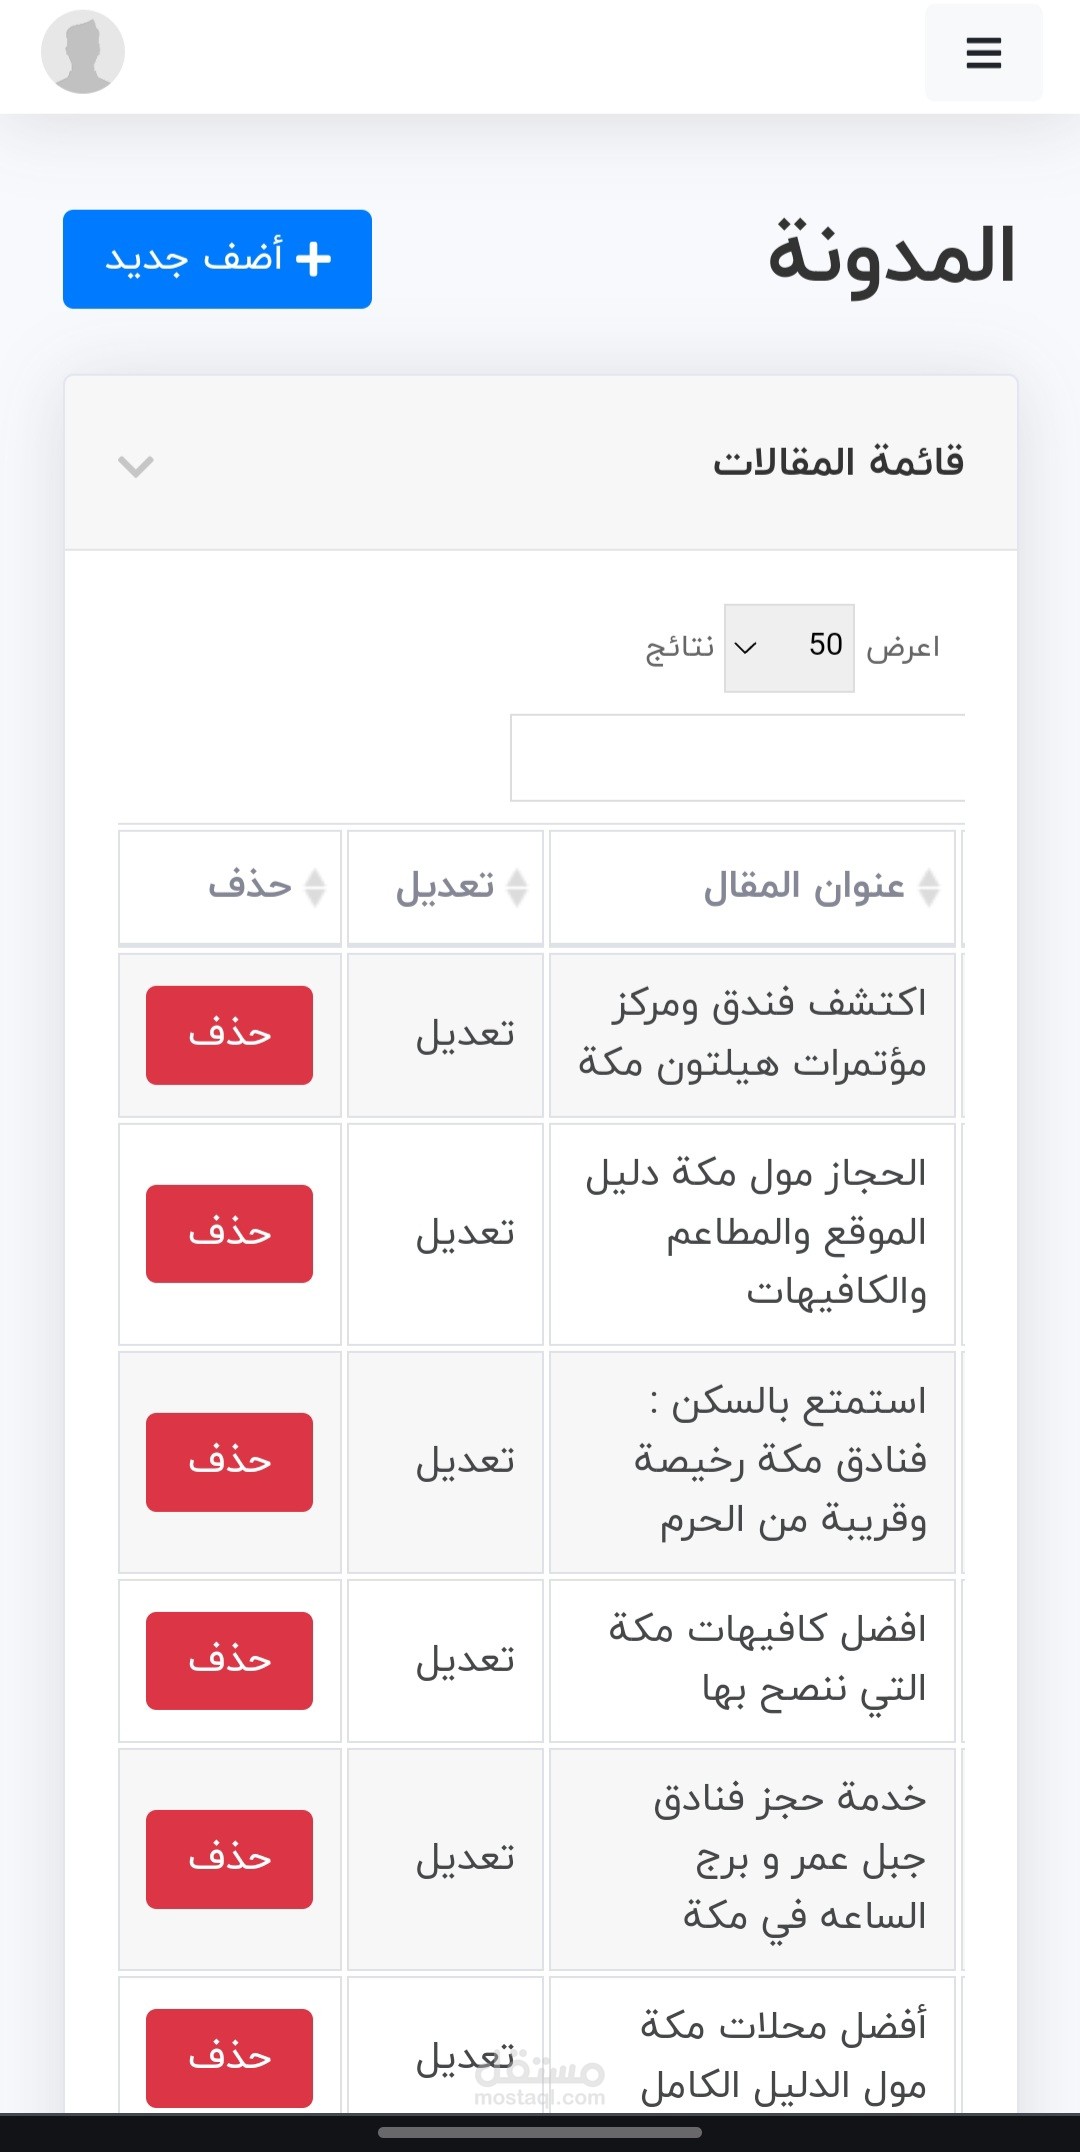
Task: Edit the هيلتون مكة hotel article
Action: (x=465, y=1035)
